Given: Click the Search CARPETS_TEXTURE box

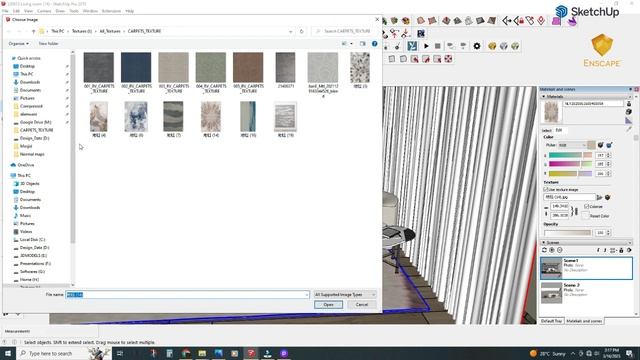Looking at the screenshot, I should click(345, 31).
